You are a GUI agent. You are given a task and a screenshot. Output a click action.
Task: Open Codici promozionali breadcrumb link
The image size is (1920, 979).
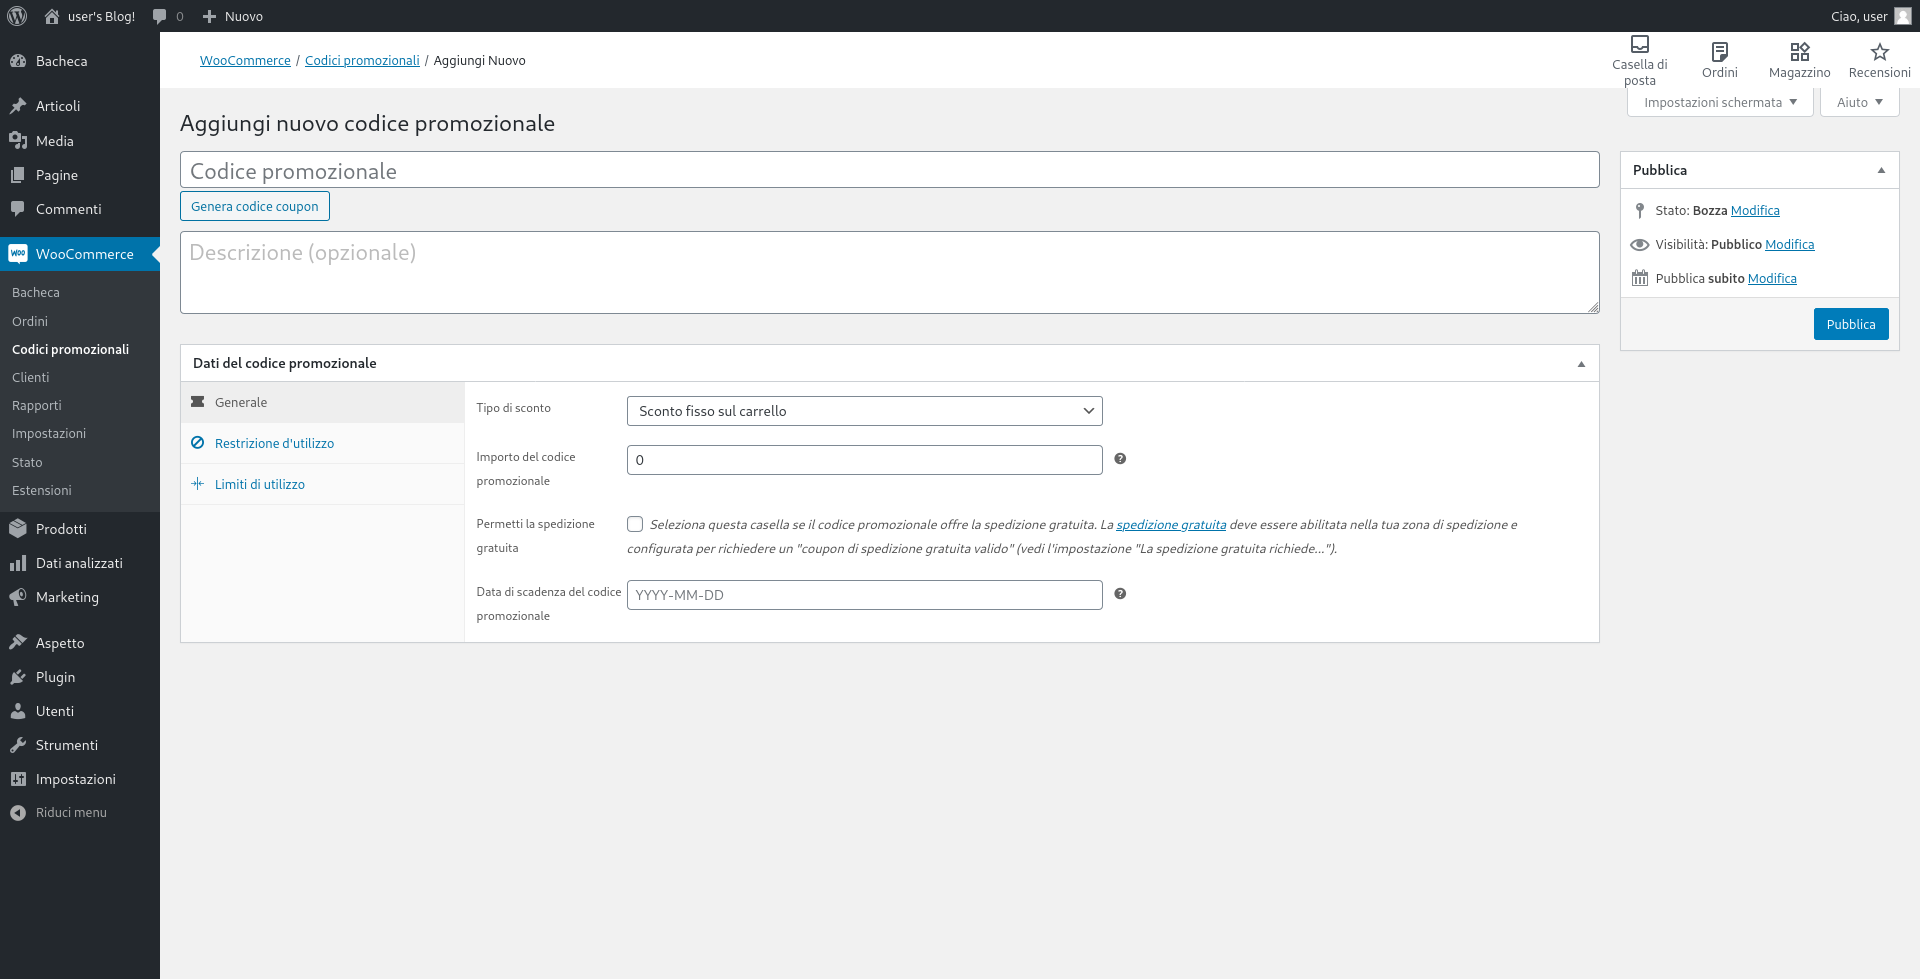click(362, 60)
